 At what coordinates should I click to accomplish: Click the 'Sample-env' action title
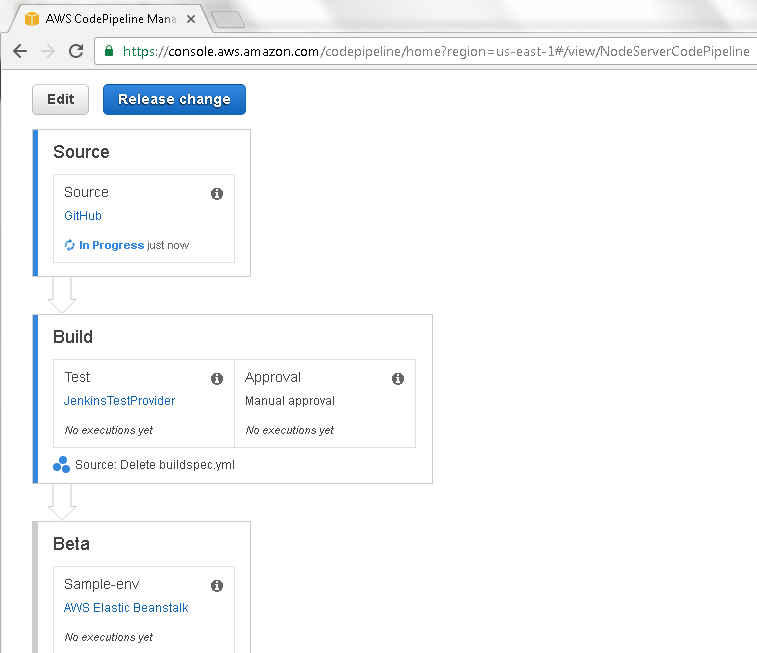102,584
